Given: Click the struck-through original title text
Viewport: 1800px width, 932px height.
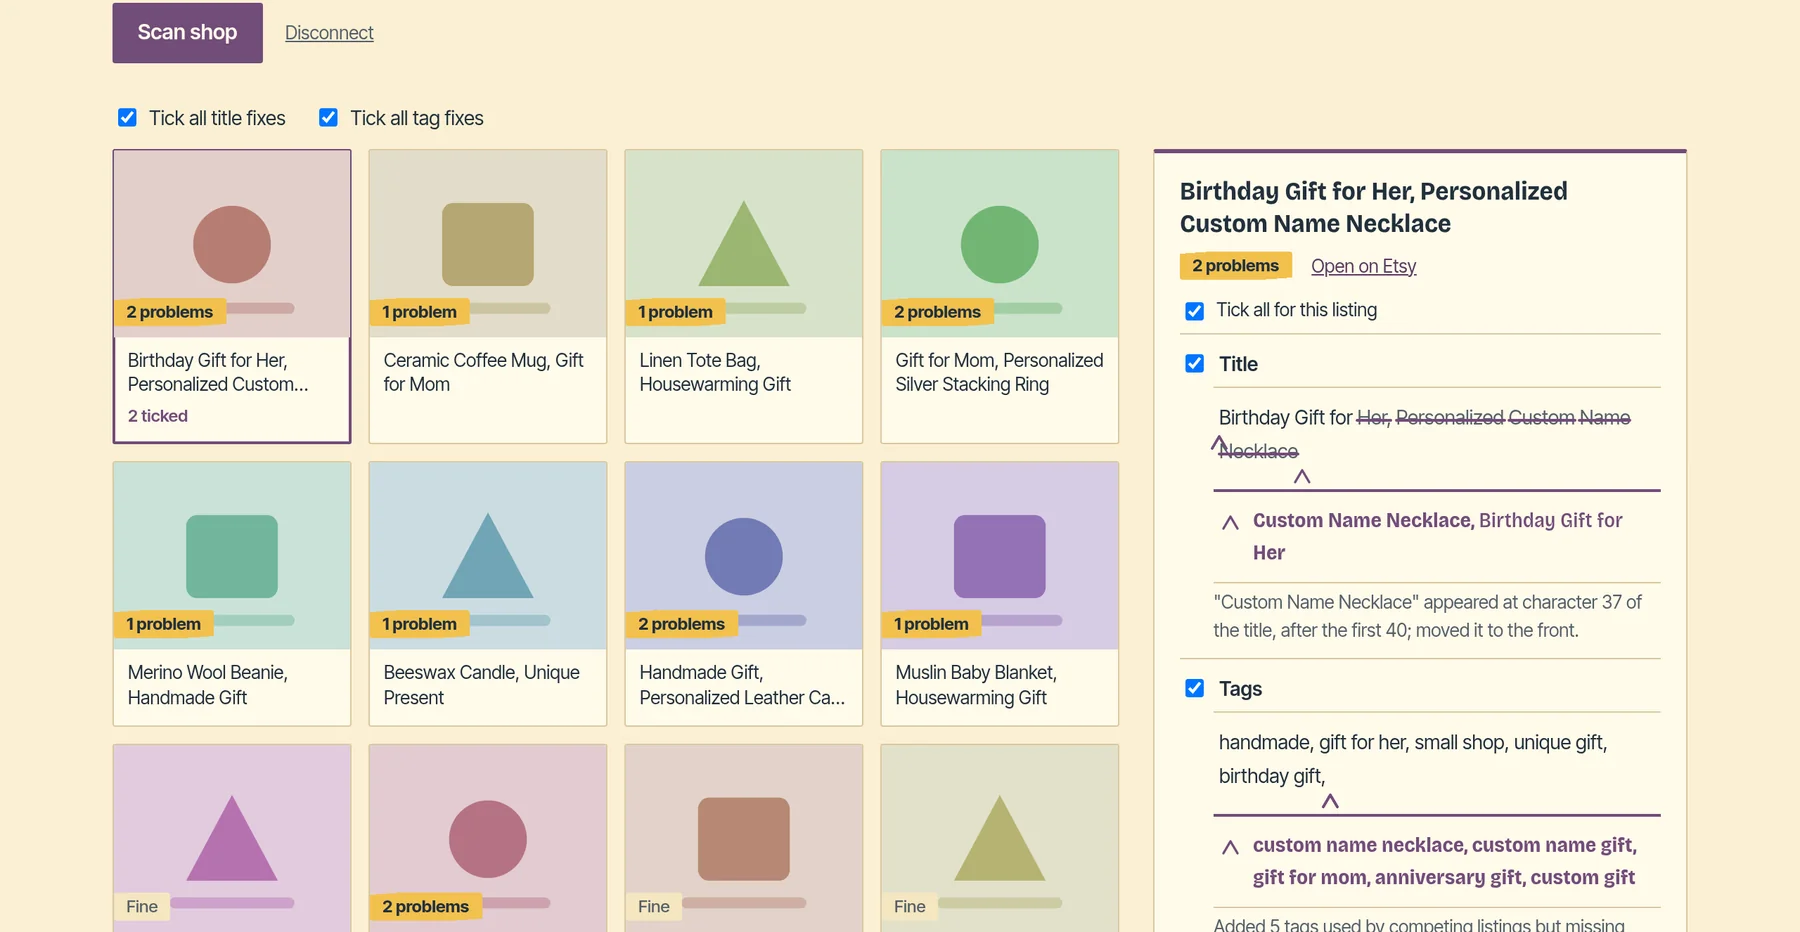Looking at the screenshot, I should (x=1425, y=434).
